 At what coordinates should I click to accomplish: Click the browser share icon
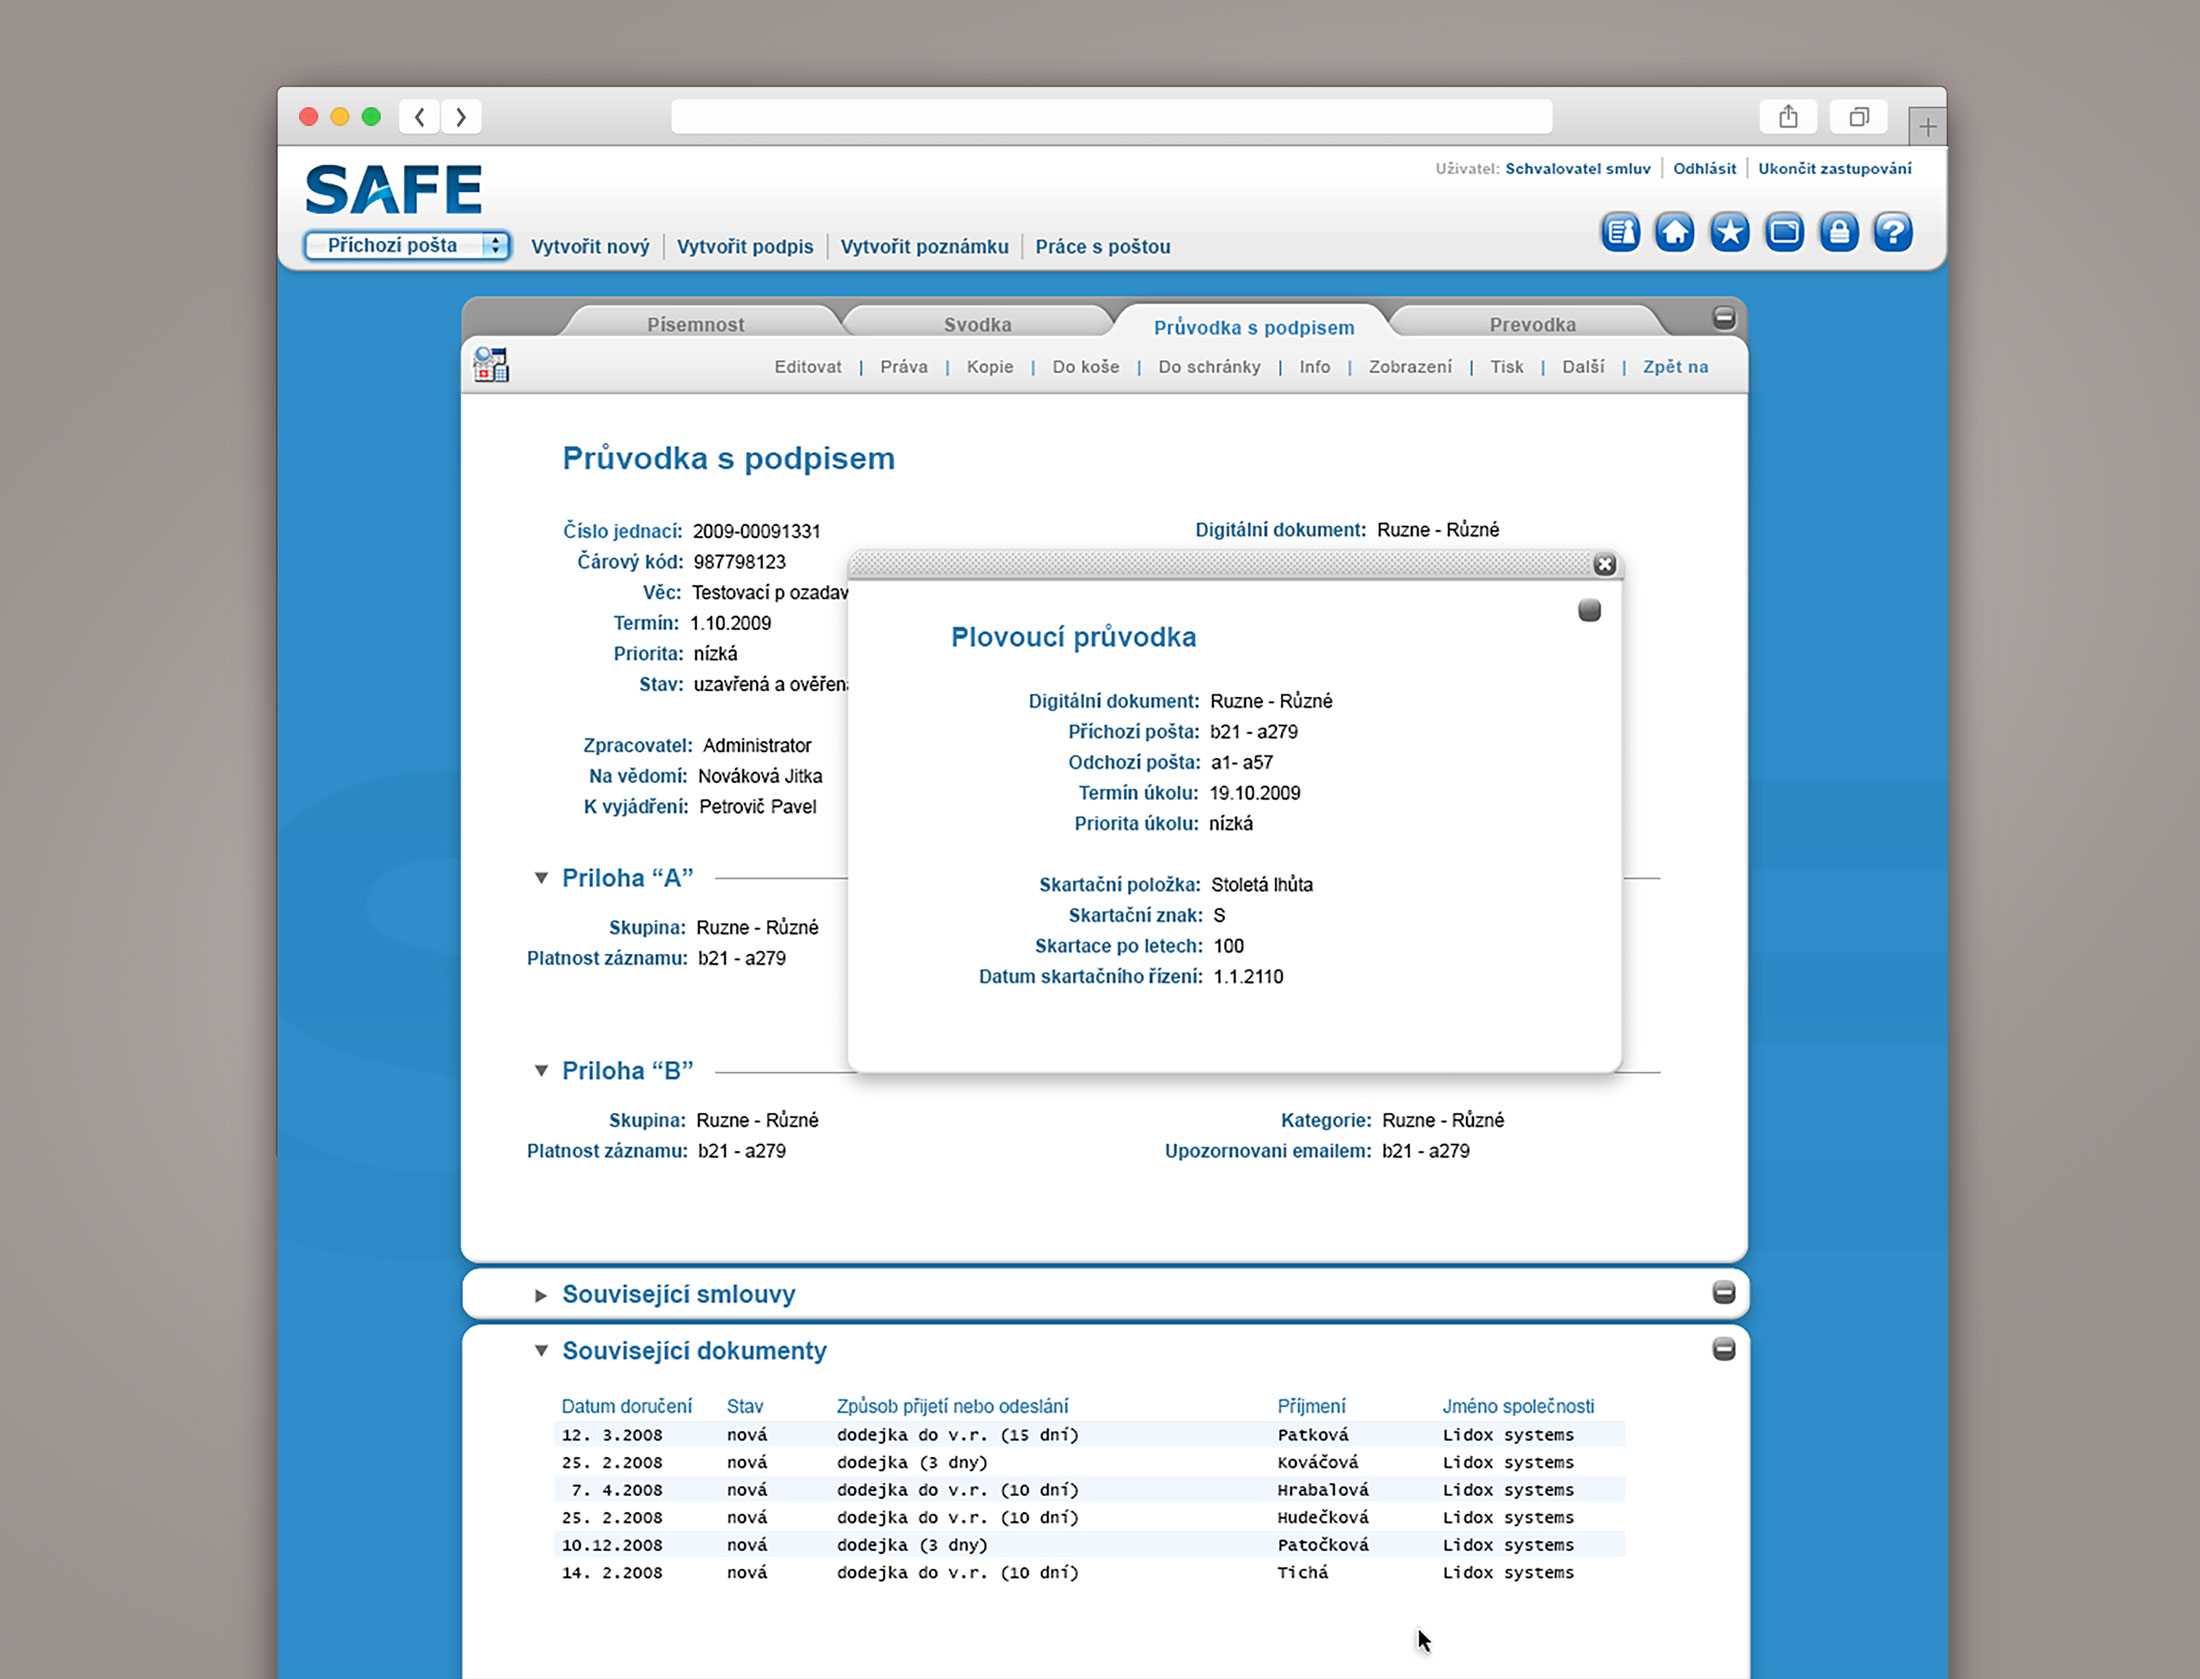pos(1789,117)
